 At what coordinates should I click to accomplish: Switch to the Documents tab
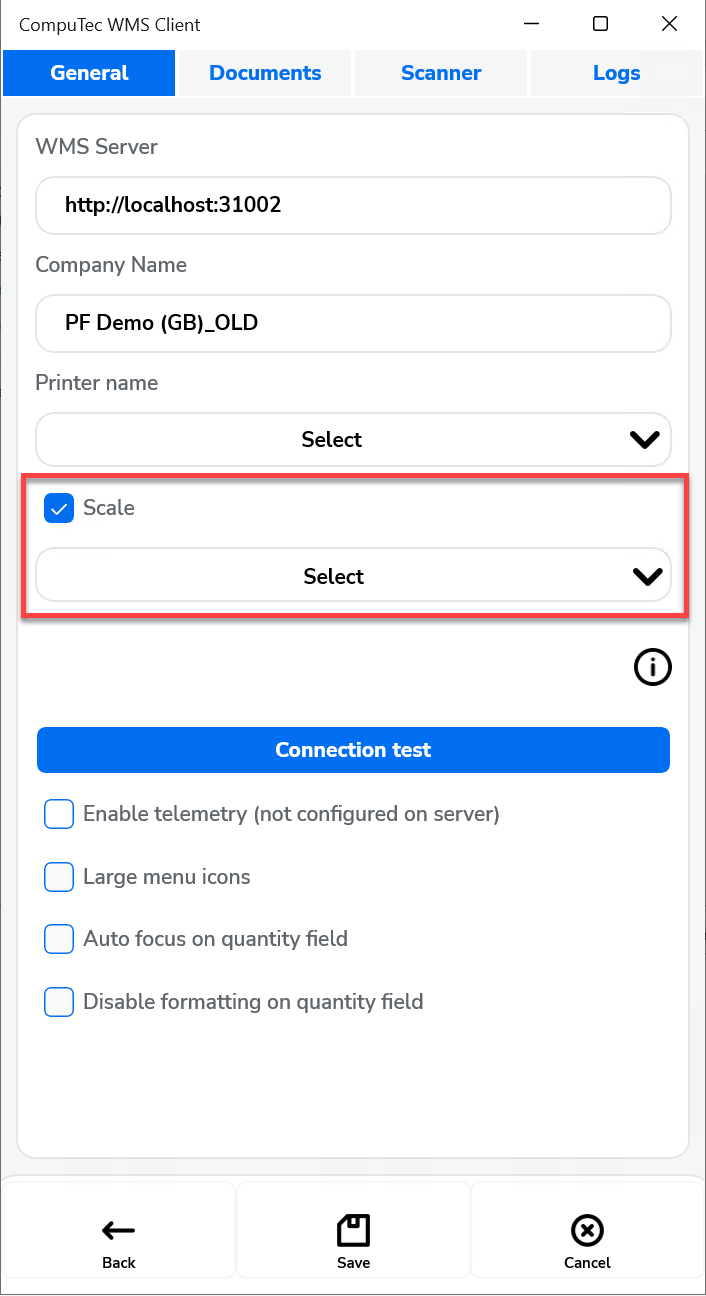pos(265,73)
